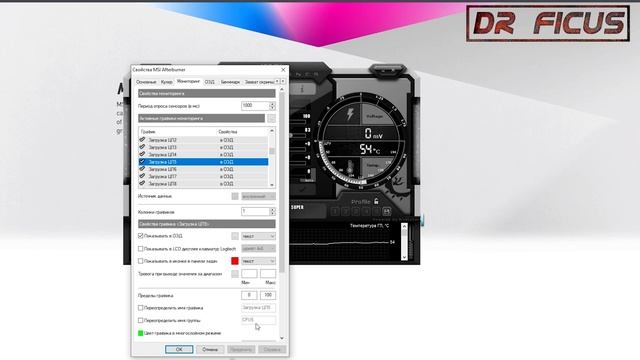Image resolution: width=640 pixels, height=360 pixels.
Task: Select the Загрузка ЦП7 graph row
Action: [203, 176]
